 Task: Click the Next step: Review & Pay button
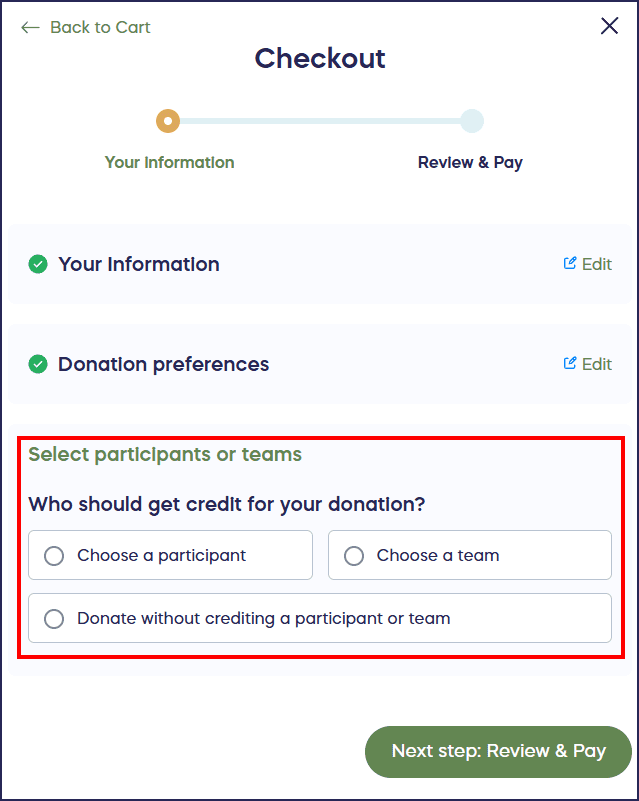pyautogui.click(x=497, y=750)
